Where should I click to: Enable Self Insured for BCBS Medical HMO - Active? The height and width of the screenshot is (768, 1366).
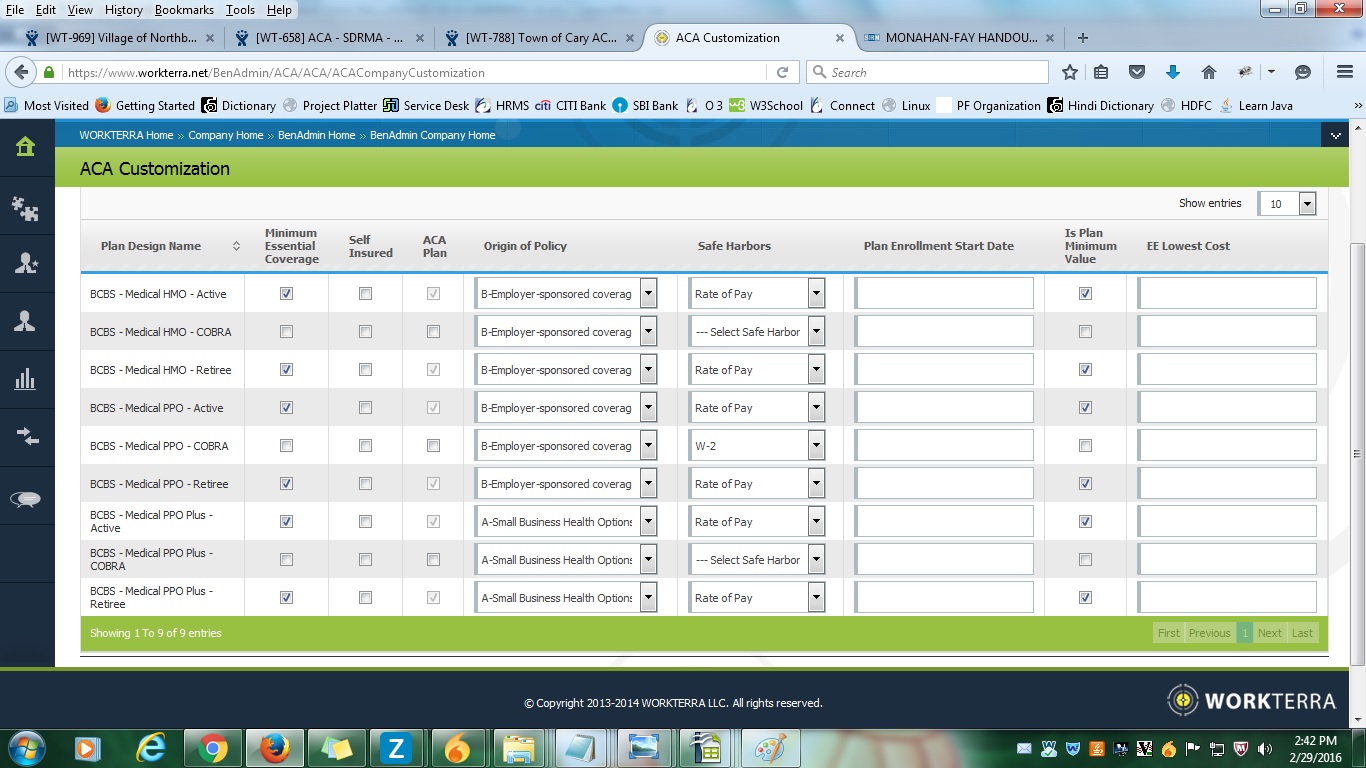coord(365,294)
